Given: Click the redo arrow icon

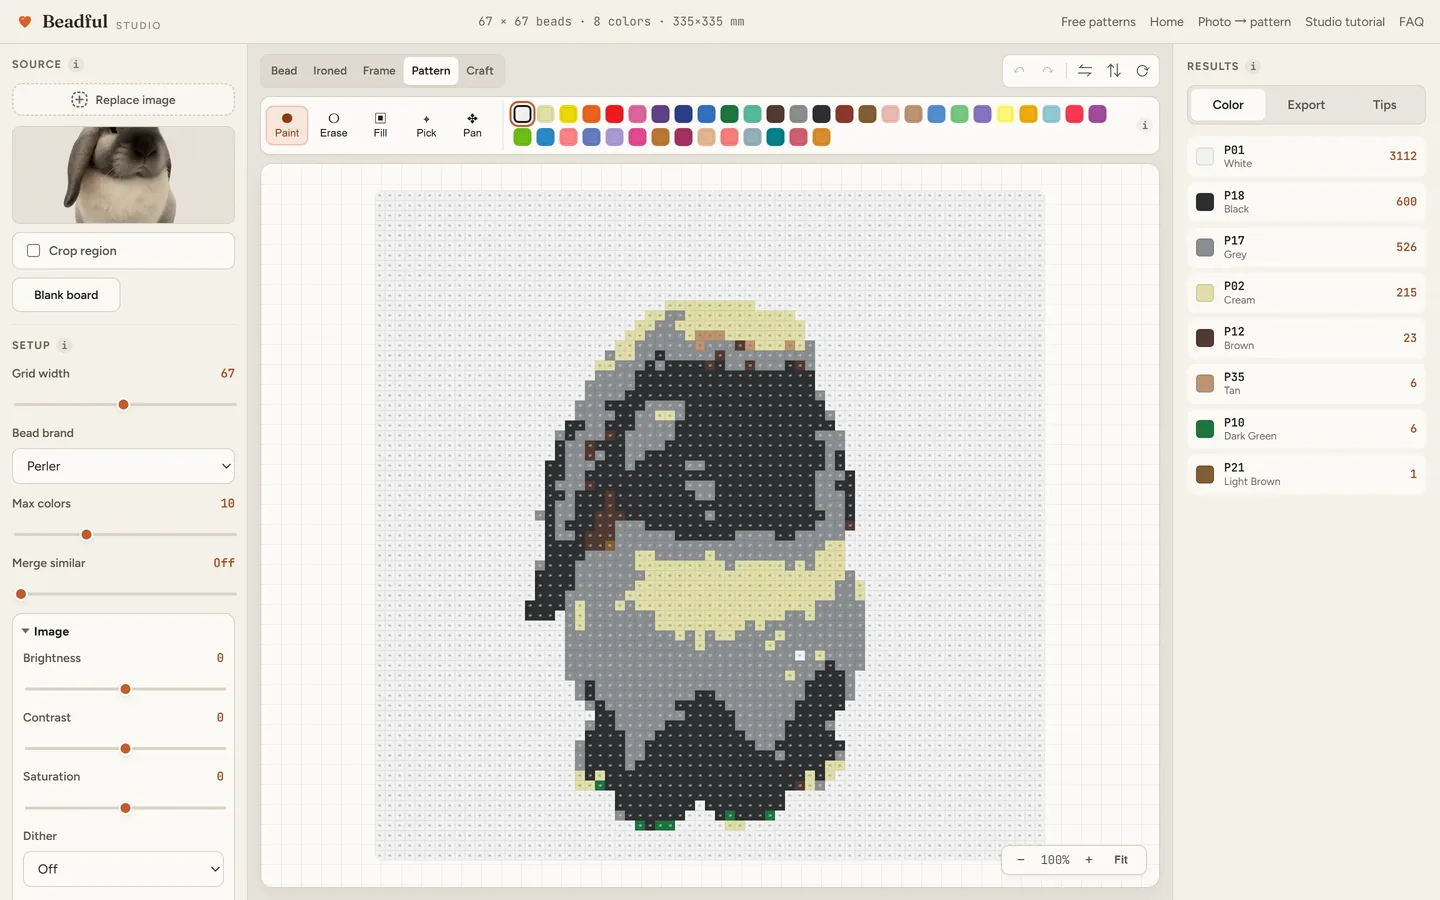Looking at the screenshot, I should click(1047, 71).
